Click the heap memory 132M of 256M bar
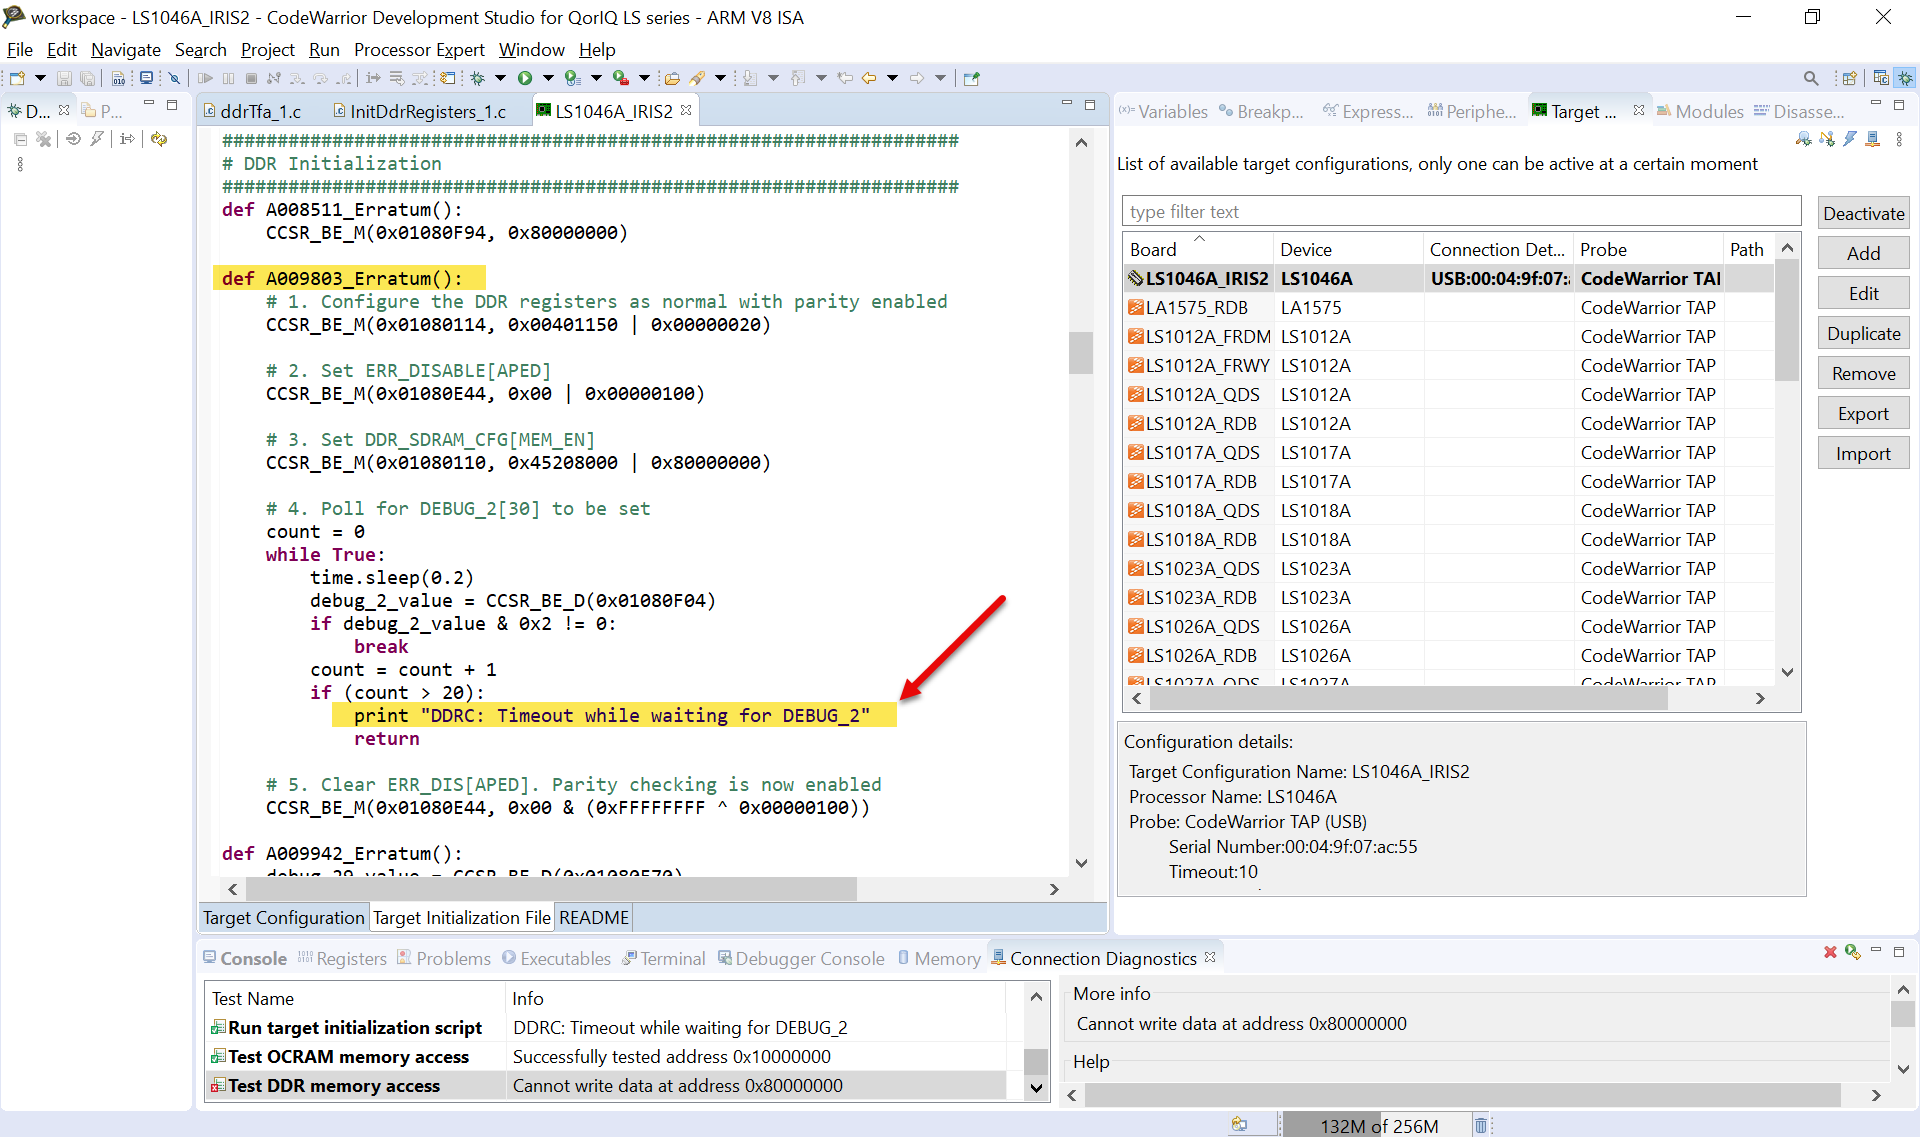1920x1137 pixels. [1378, 1125]
